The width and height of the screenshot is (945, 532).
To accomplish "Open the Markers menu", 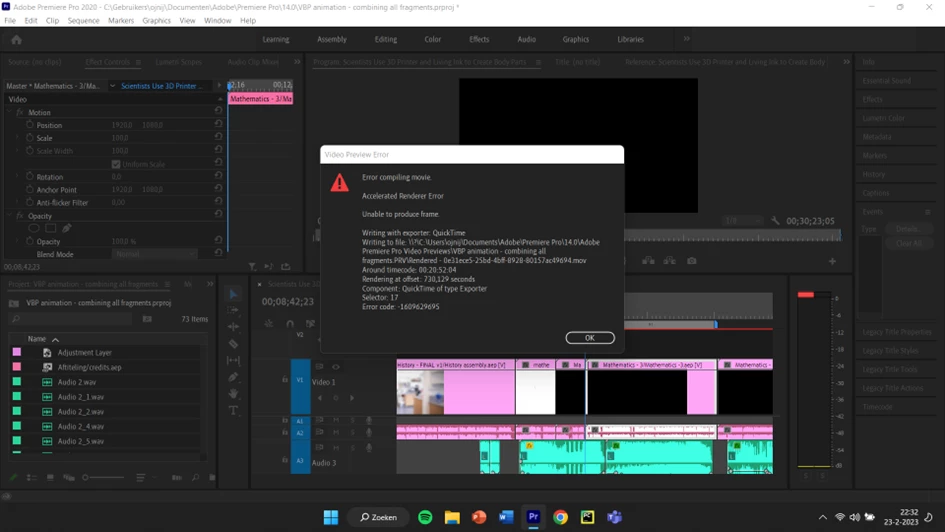I will [x=121, y=20].
